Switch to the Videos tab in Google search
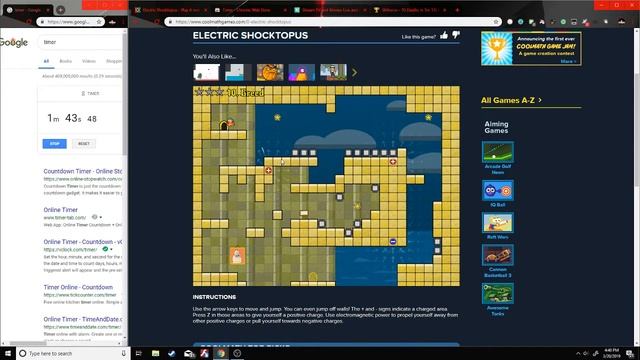 coord(89,61)
